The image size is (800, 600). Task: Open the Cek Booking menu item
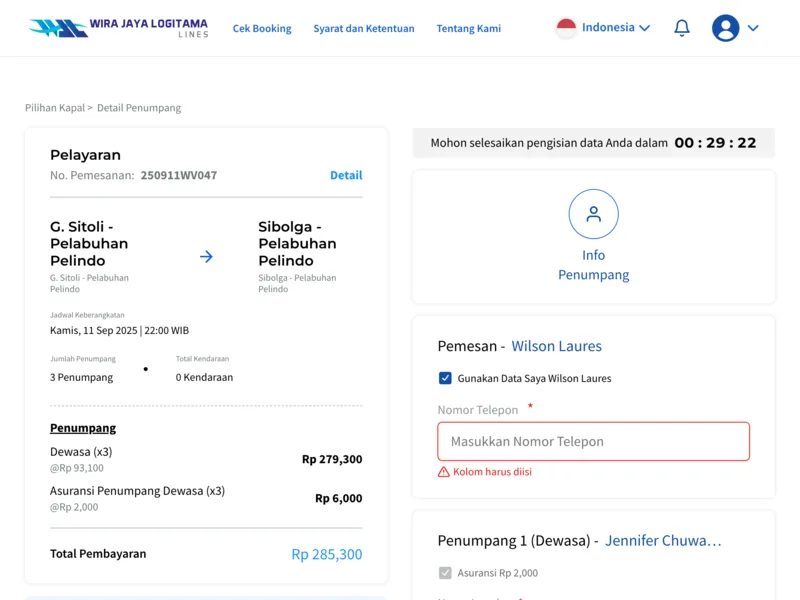coord(262,29)
